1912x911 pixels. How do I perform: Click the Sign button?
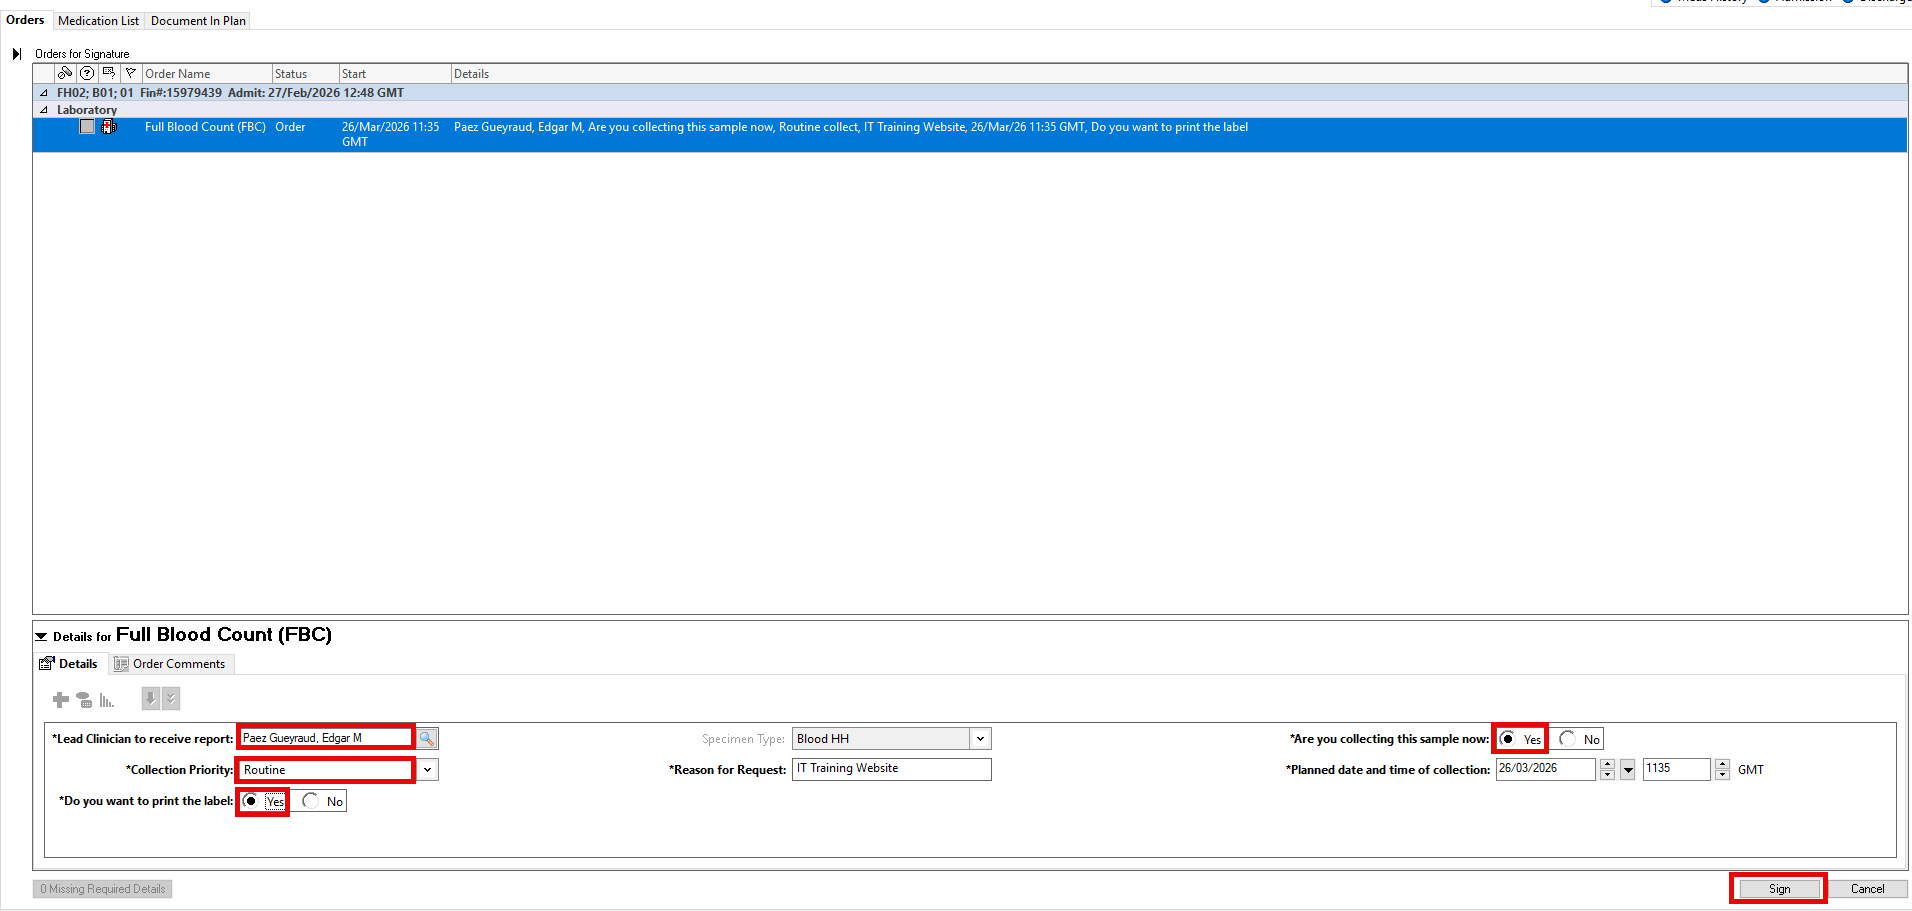pyautogui.click(x=1779, y=889)
